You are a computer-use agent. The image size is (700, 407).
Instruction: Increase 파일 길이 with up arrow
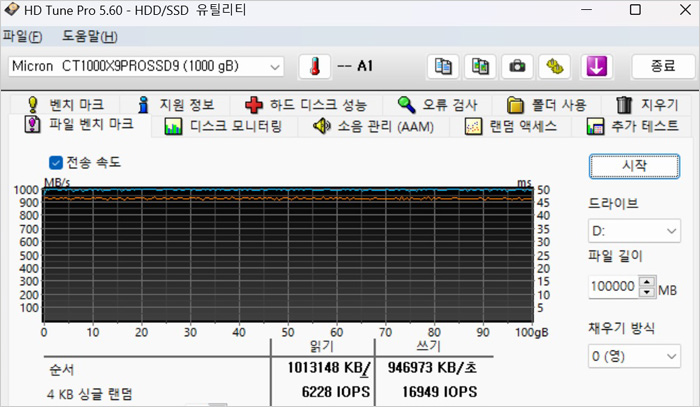[647, 282]
